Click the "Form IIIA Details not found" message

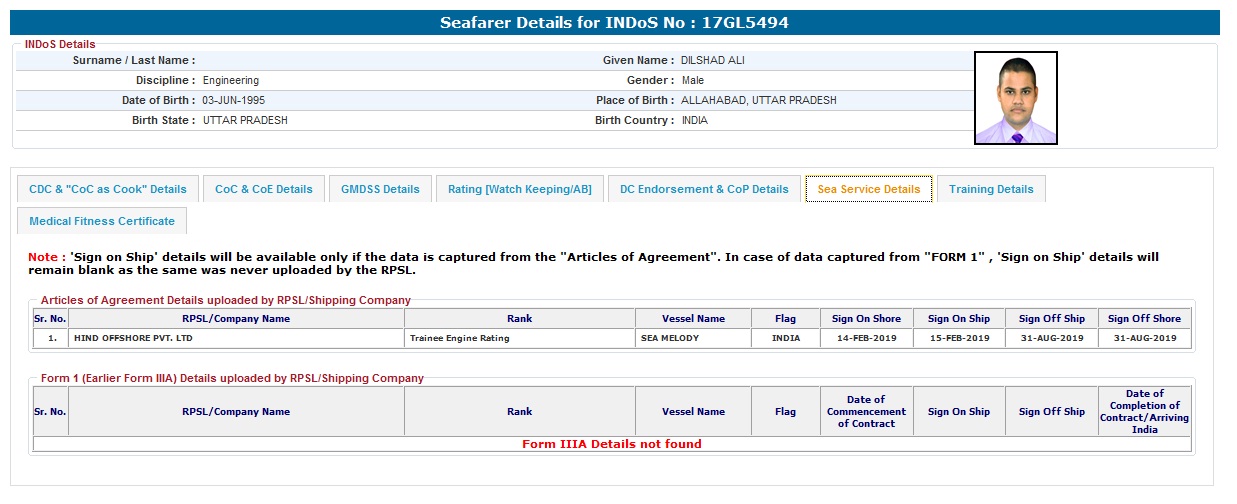coord(611,444)
